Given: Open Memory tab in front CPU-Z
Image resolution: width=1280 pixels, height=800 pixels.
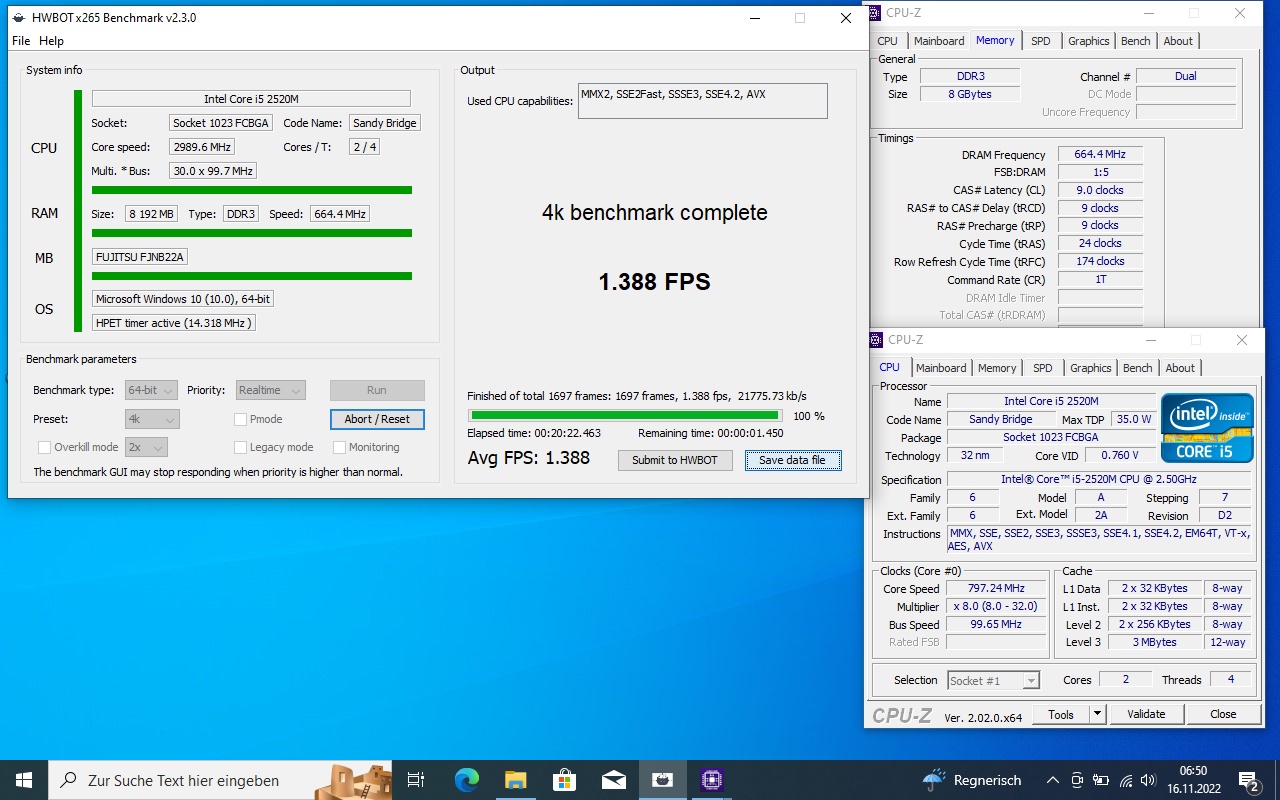Looking at the screenshot, I should tap(997, 368).
